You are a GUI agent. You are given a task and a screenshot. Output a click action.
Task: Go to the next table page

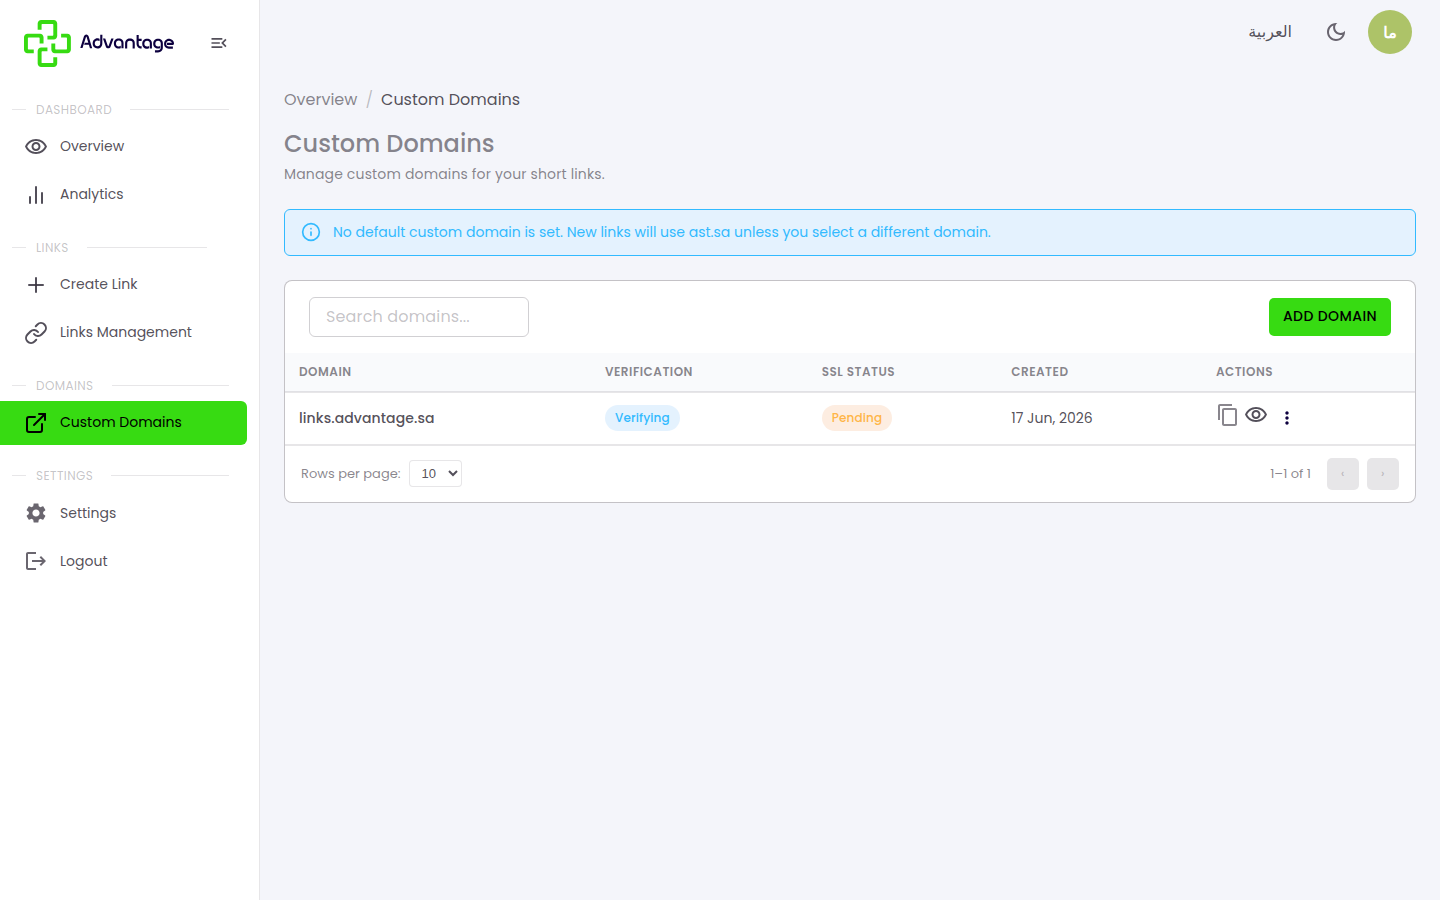point(1383,474)
